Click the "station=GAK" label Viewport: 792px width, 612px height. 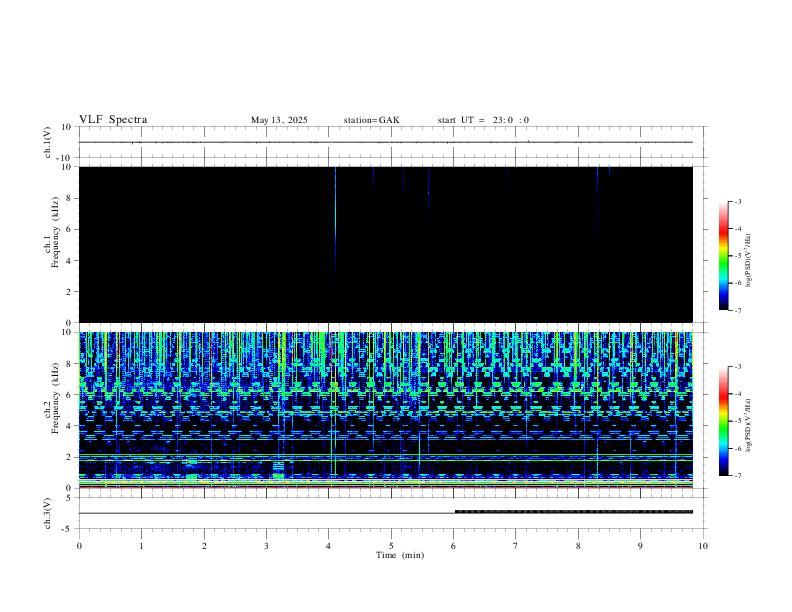(x=371, y=120)
